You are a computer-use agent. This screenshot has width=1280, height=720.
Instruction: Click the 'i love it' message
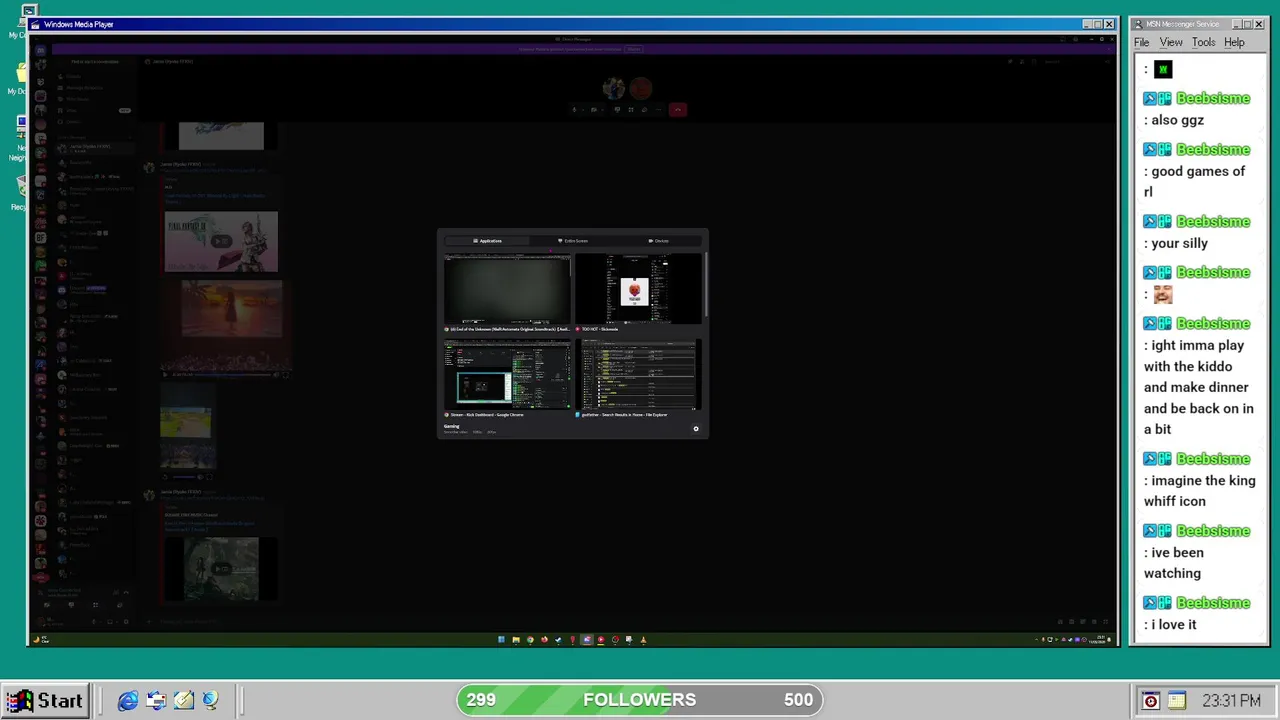point(1173,625)
